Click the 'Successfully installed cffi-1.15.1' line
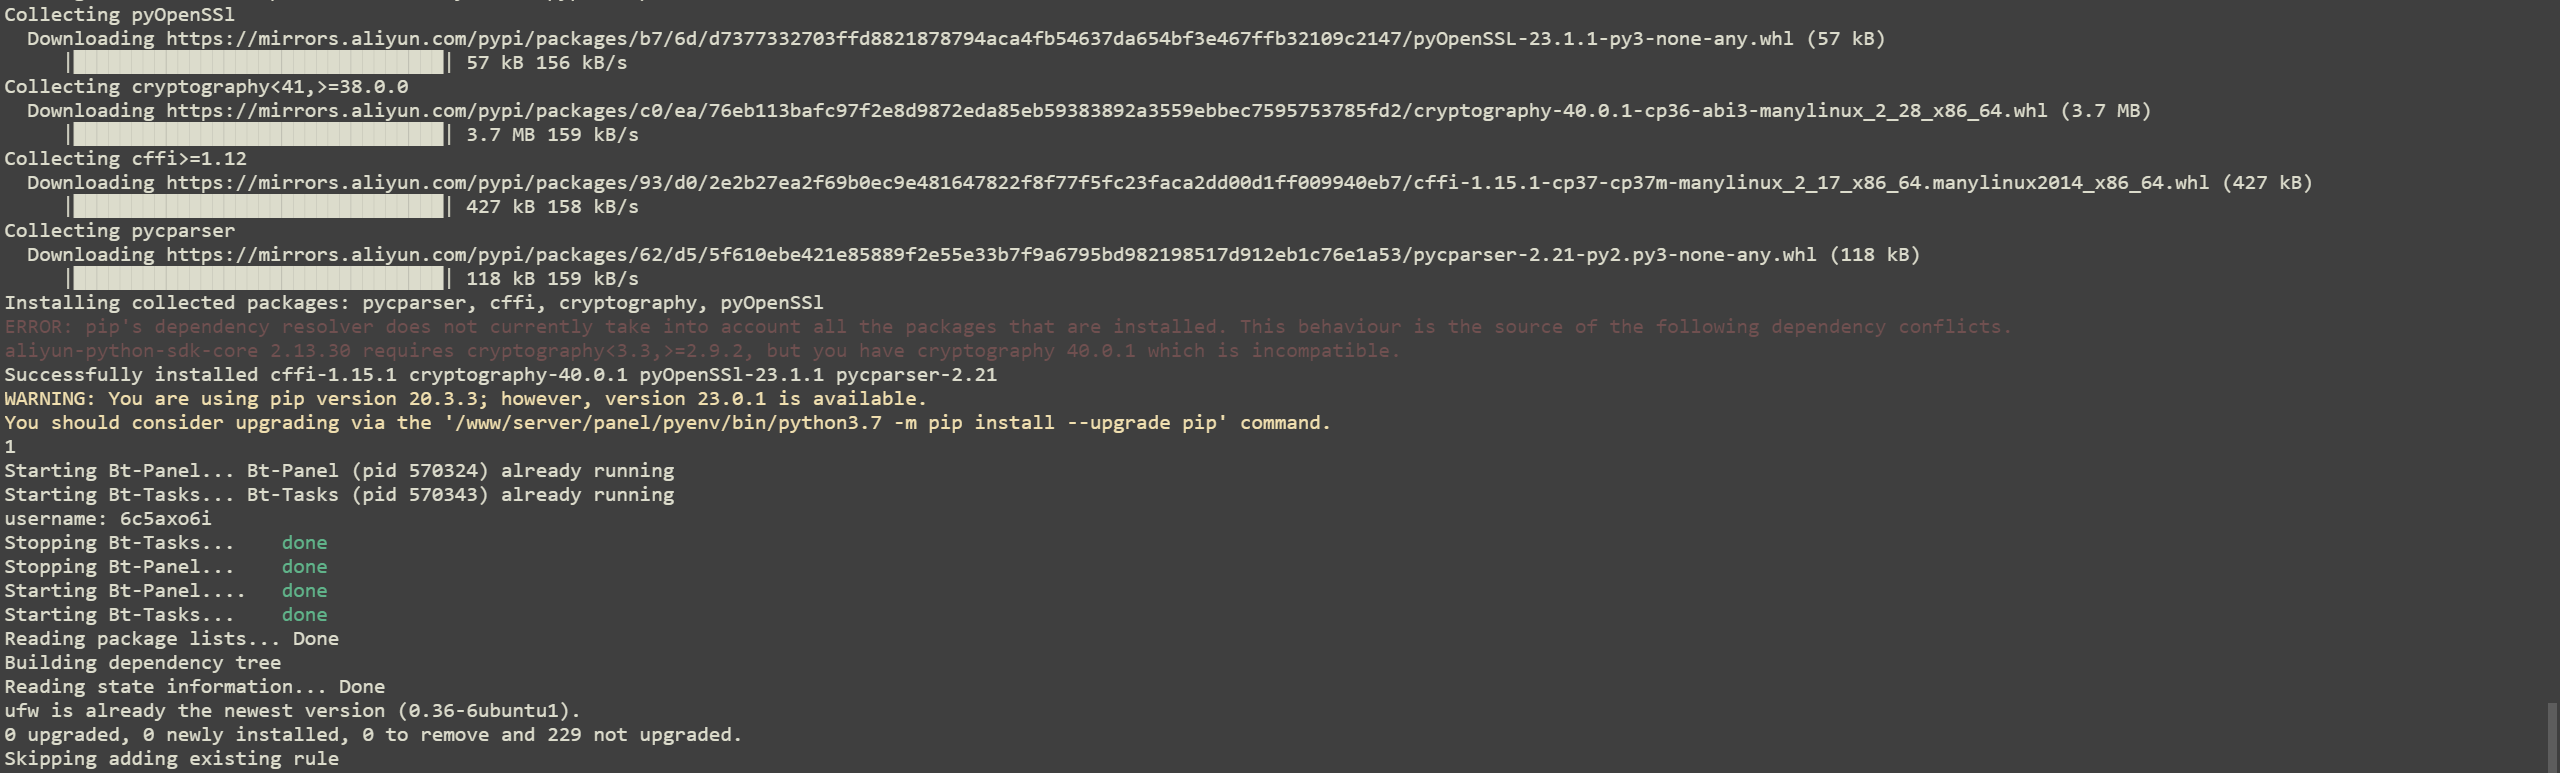2560x773 pixels. (x=501, y=375)
